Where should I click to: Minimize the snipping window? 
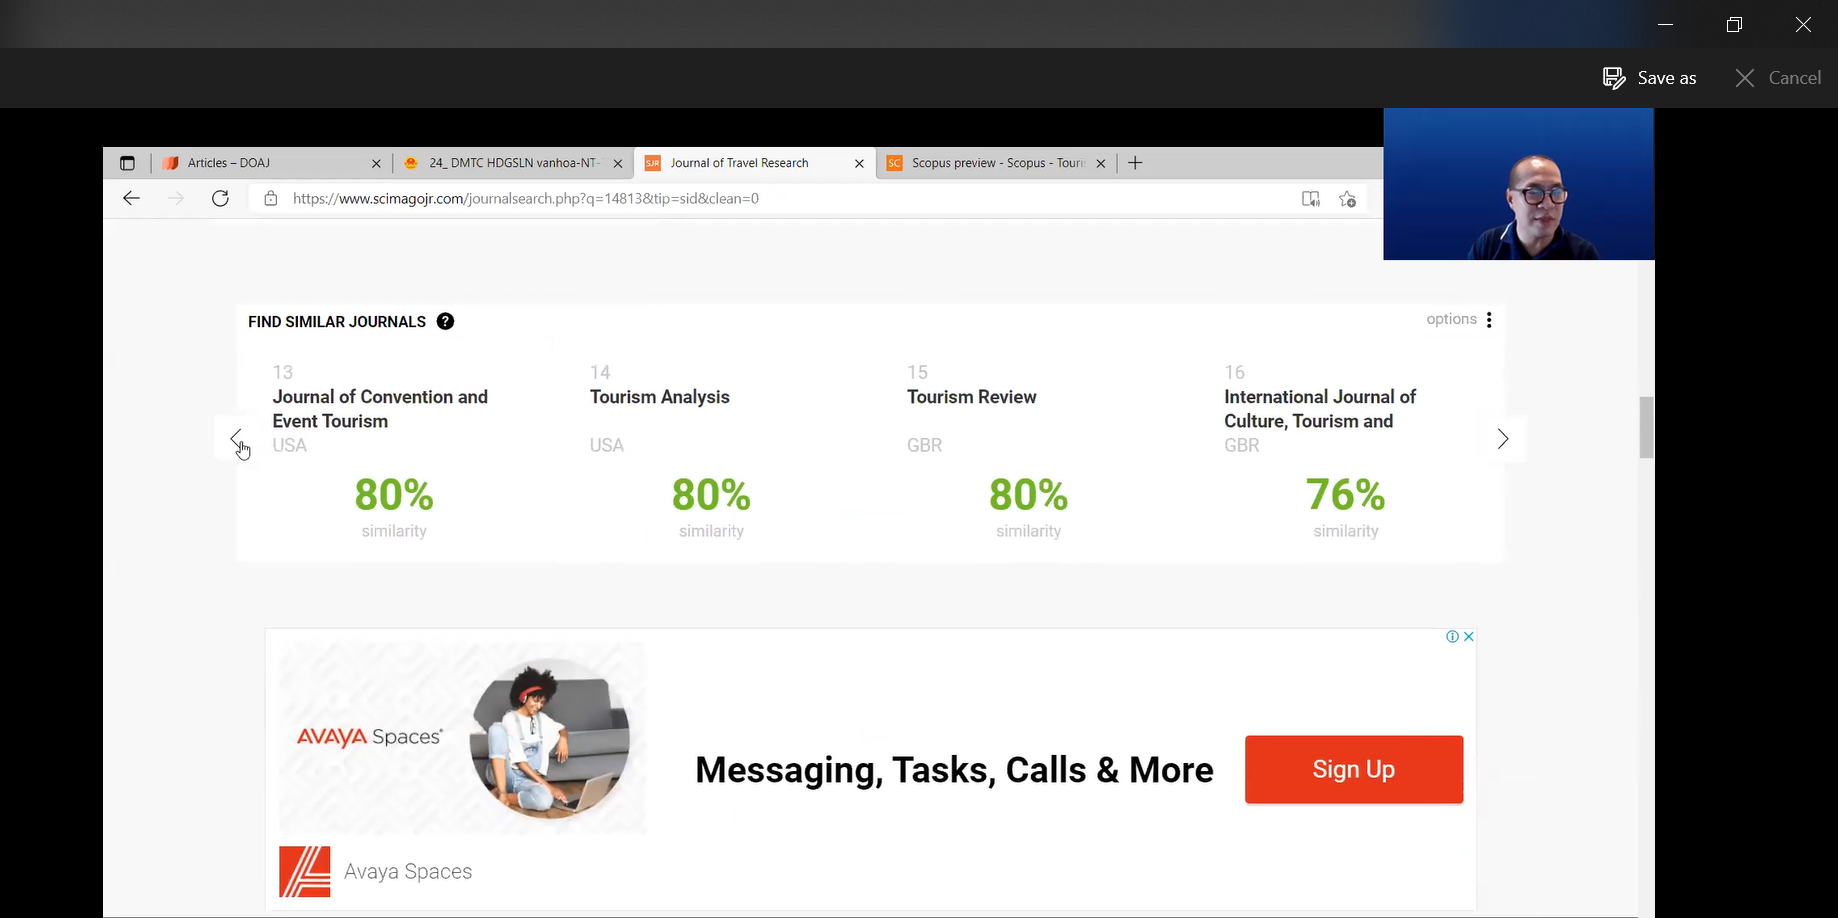(x=1665, y=24)
